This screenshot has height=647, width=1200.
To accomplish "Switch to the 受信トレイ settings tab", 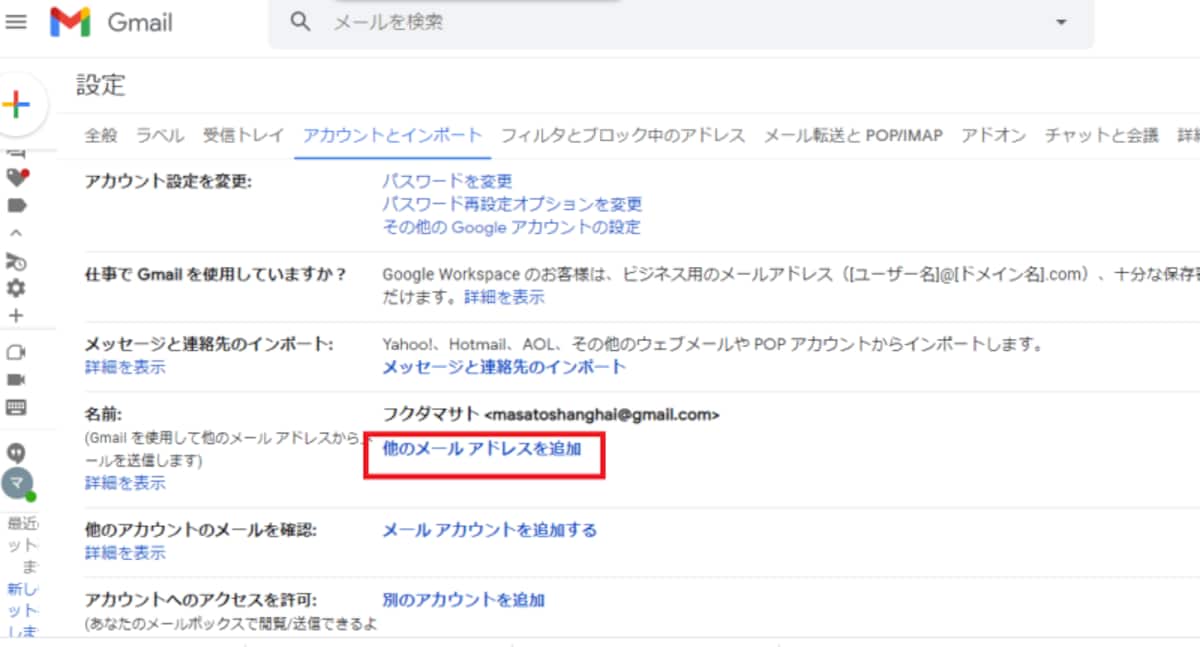I will (x=243, y=135).
